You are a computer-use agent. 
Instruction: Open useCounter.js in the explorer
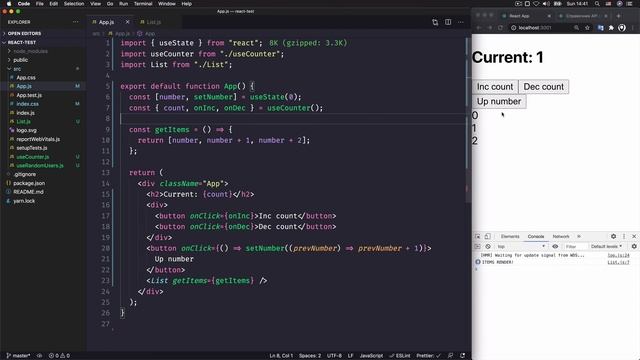33,157
